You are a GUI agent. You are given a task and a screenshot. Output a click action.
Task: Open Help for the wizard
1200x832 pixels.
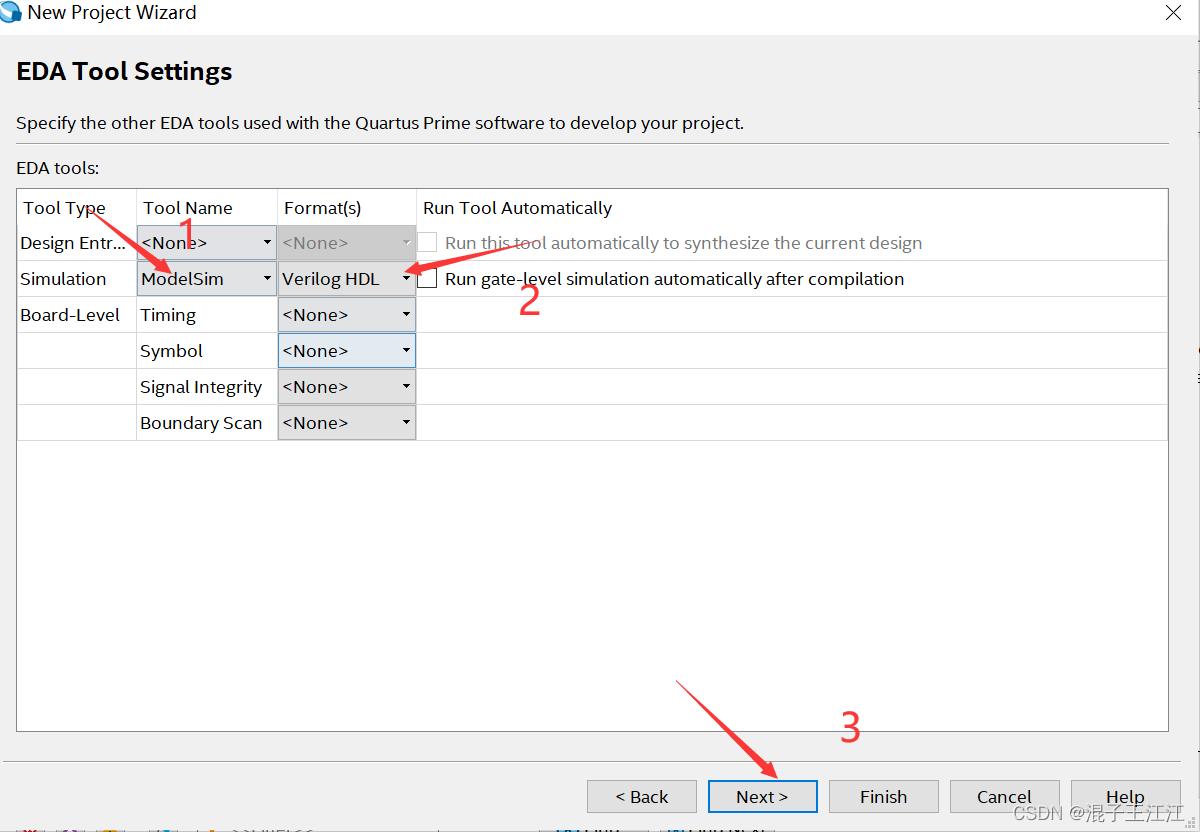[1126, 797]
